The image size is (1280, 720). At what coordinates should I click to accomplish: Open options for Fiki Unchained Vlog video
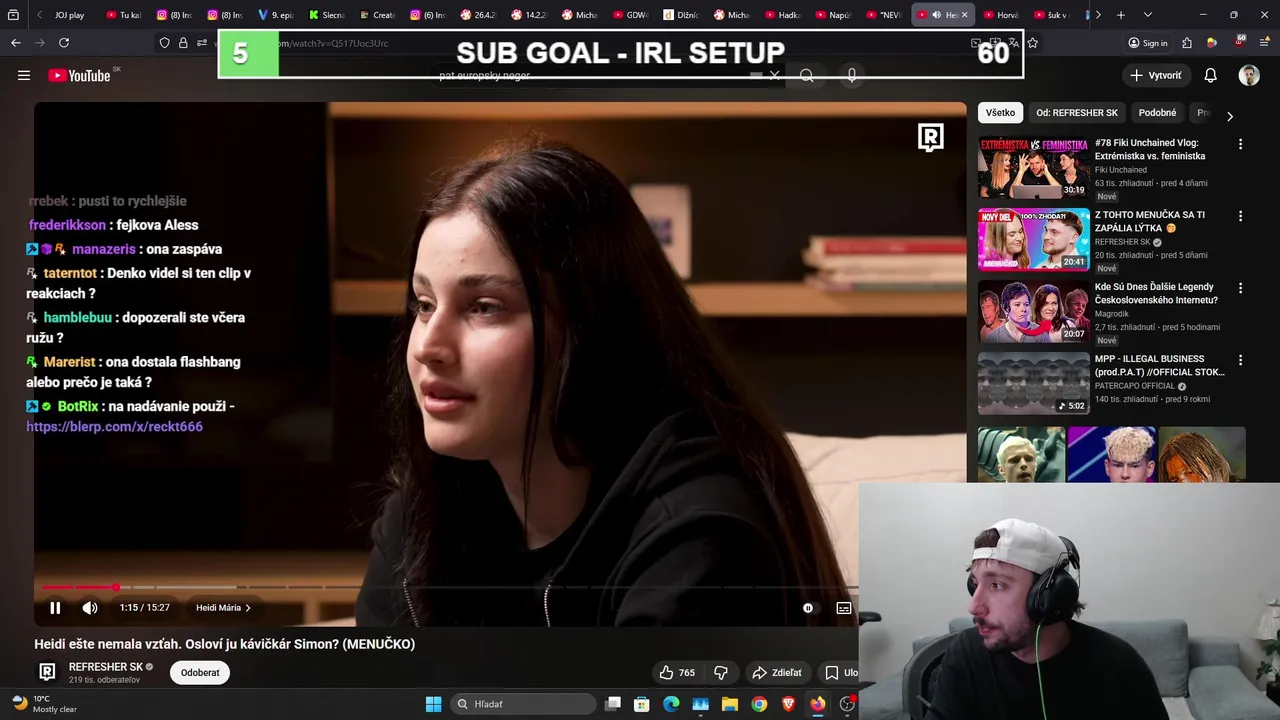pos(1240,144)
